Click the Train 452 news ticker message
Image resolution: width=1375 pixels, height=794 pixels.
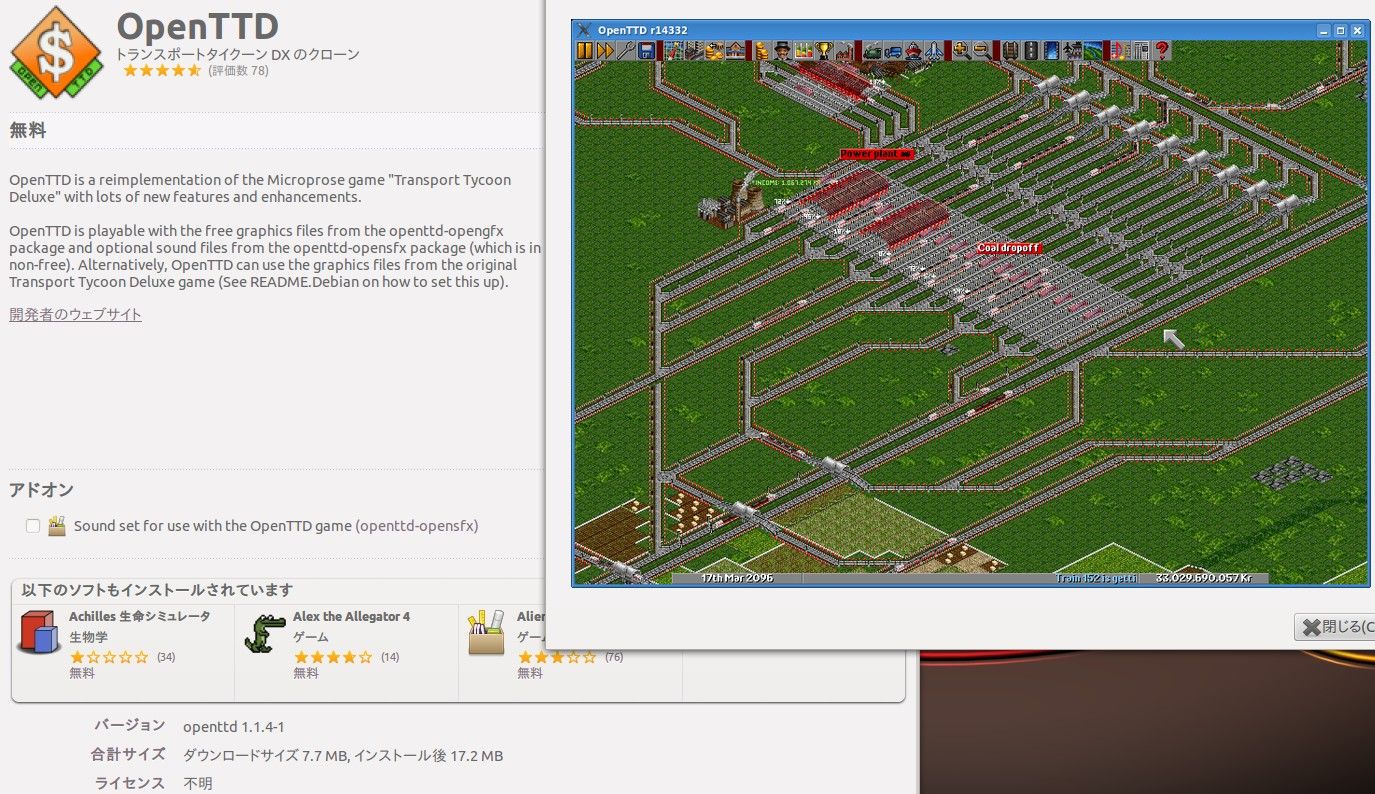[x=1098, y=578]
